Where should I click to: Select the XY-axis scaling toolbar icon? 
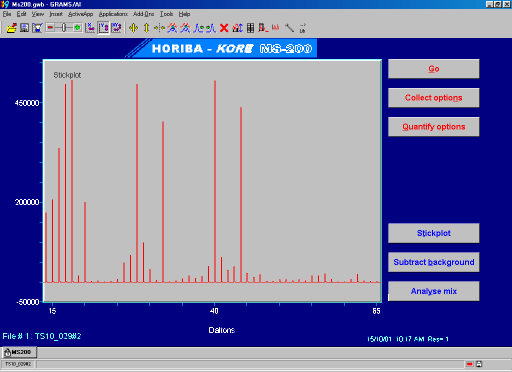(x=116, y=28)
